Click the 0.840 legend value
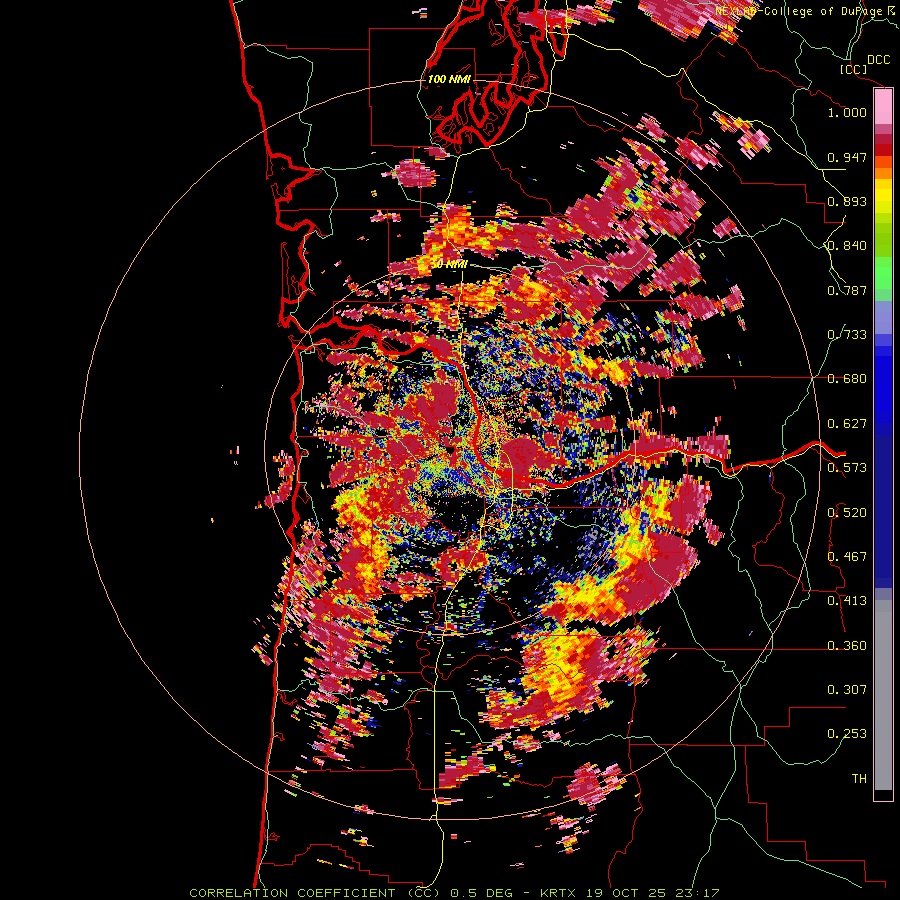This screenshot has width=900, height=900. tap(847, 246)
